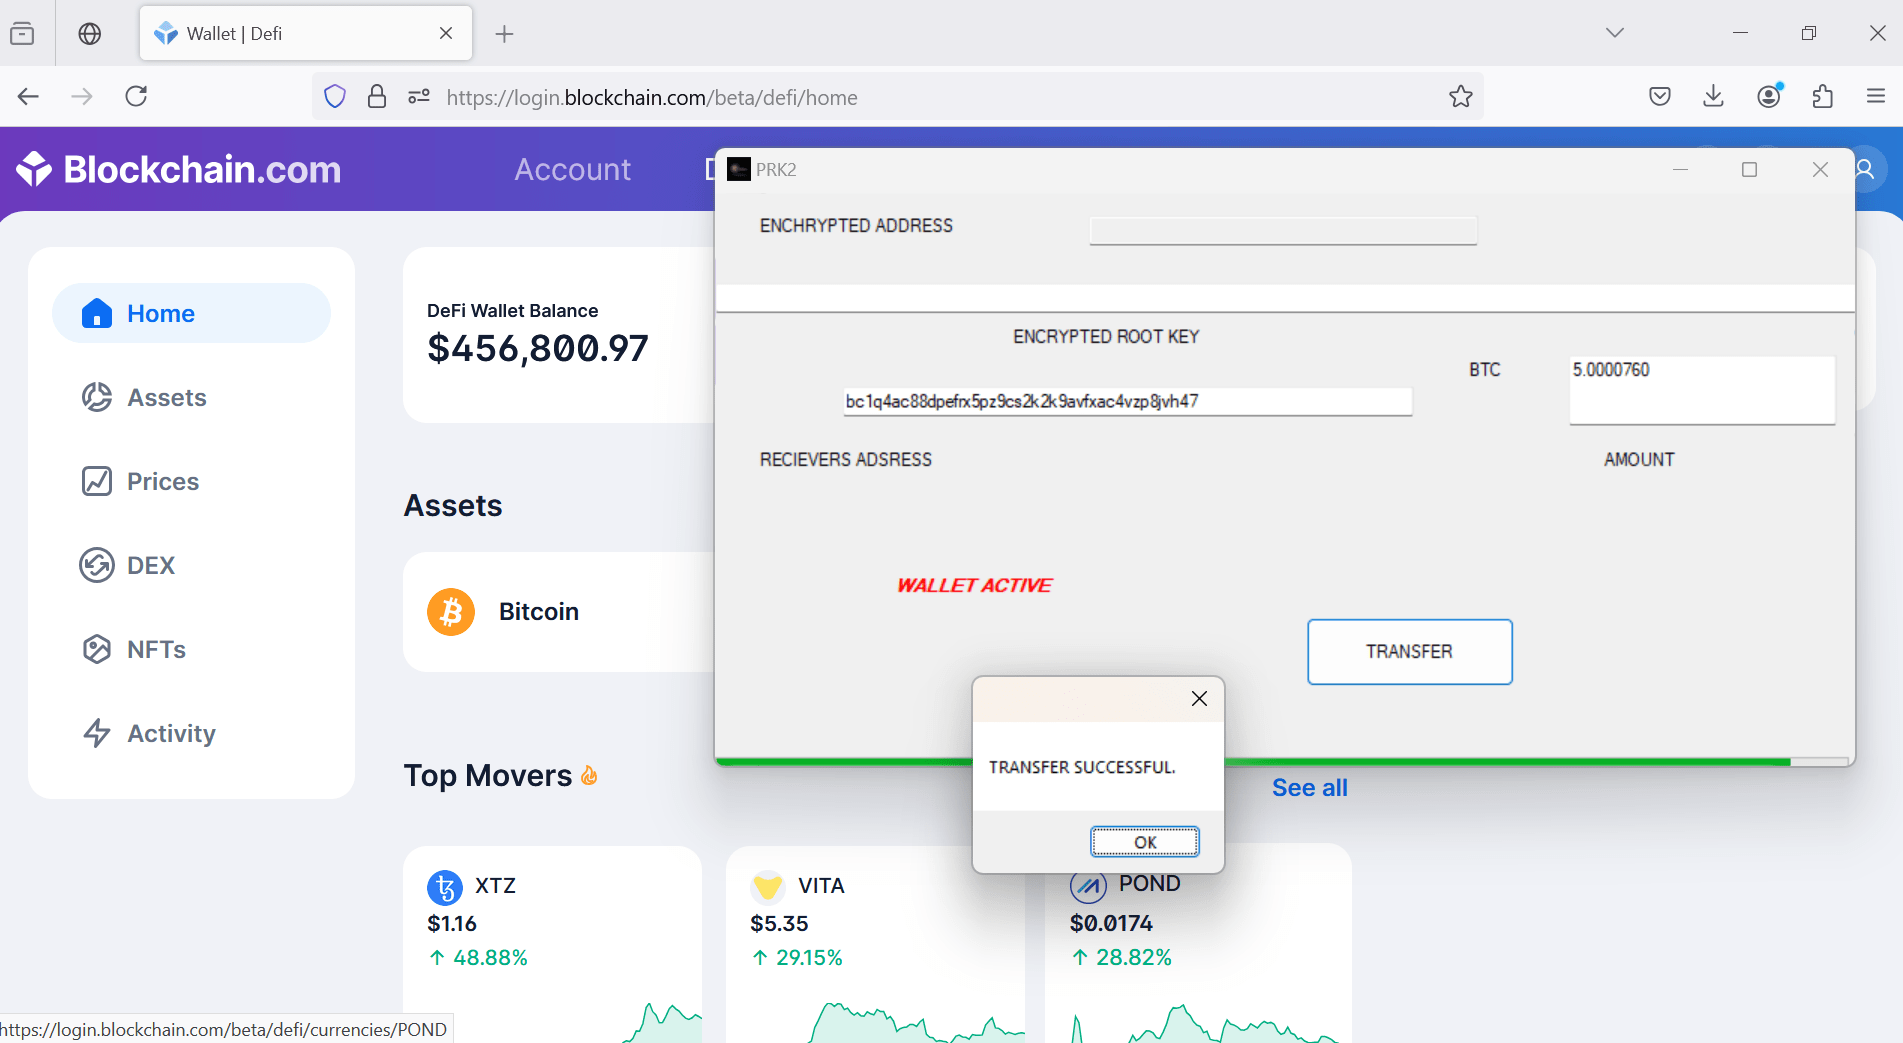Click the POND token icon
Viewport: 1903px width, 1043px height.
point(1088,886)
